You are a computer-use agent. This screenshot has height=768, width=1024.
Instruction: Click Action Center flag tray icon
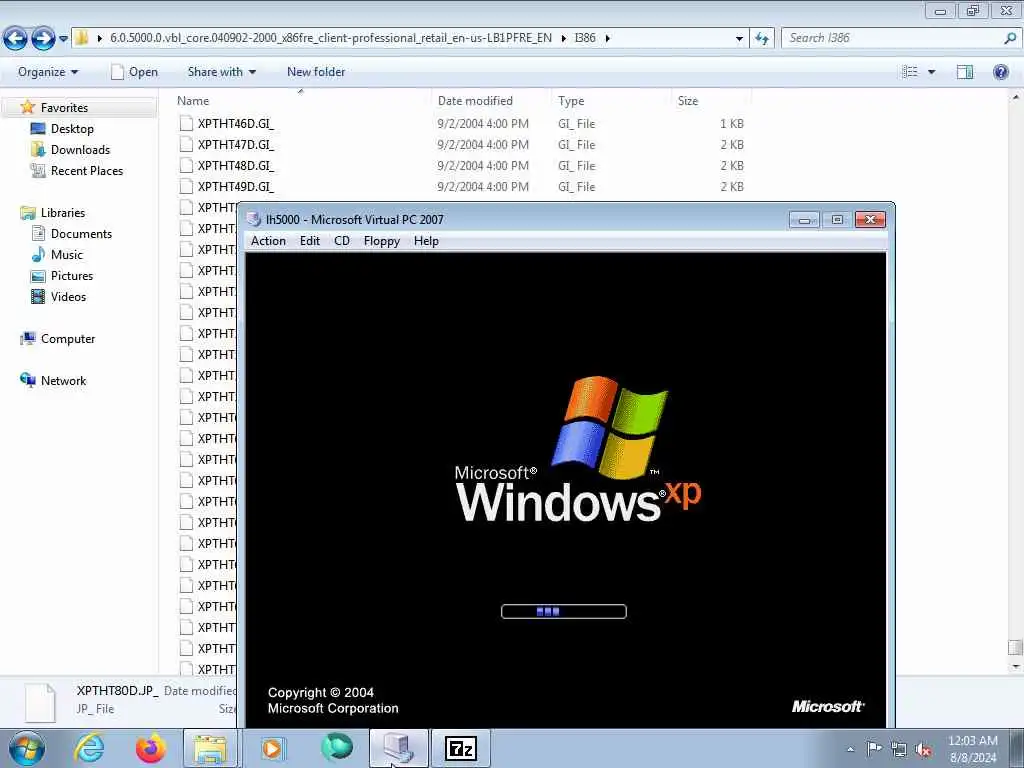[874, 748]
